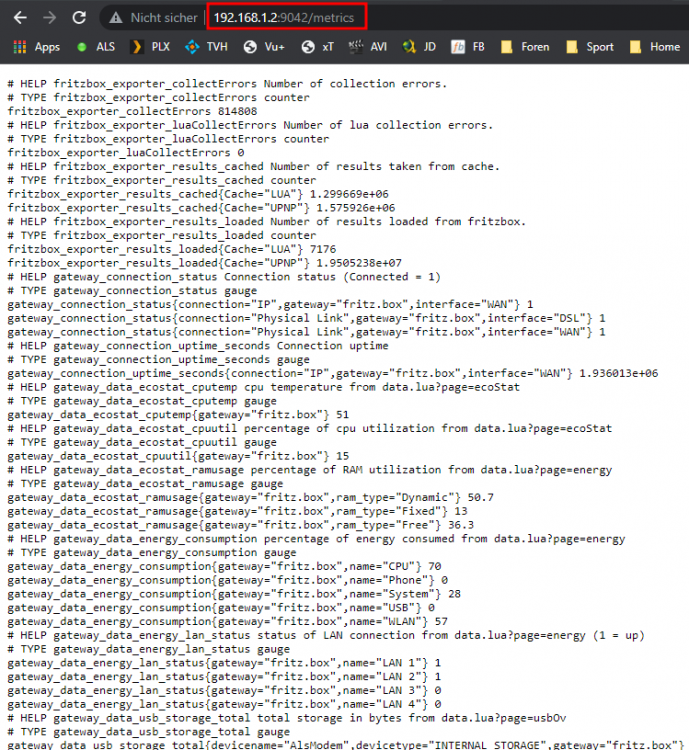Open the AVI bookmark

tap(368, 47)
